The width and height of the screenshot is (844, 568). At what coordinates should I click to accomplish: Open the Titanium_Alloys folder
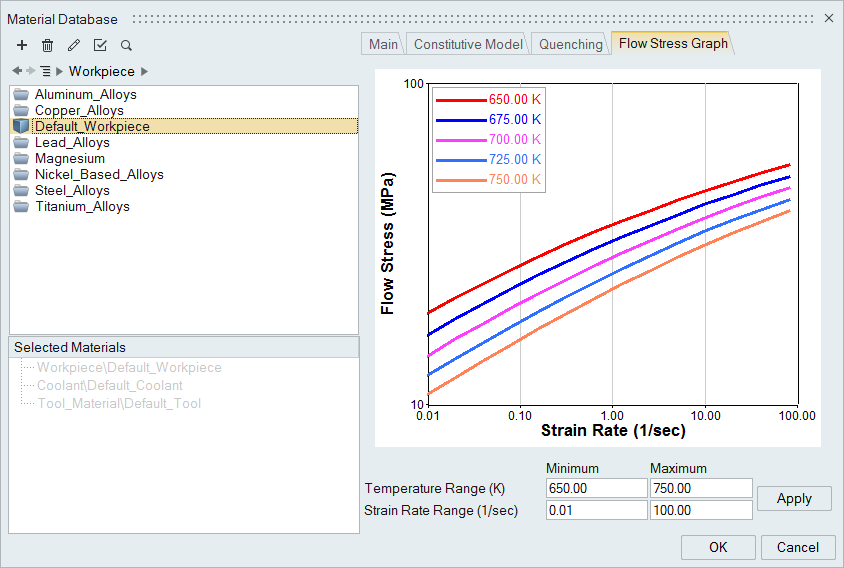[81, 206]
